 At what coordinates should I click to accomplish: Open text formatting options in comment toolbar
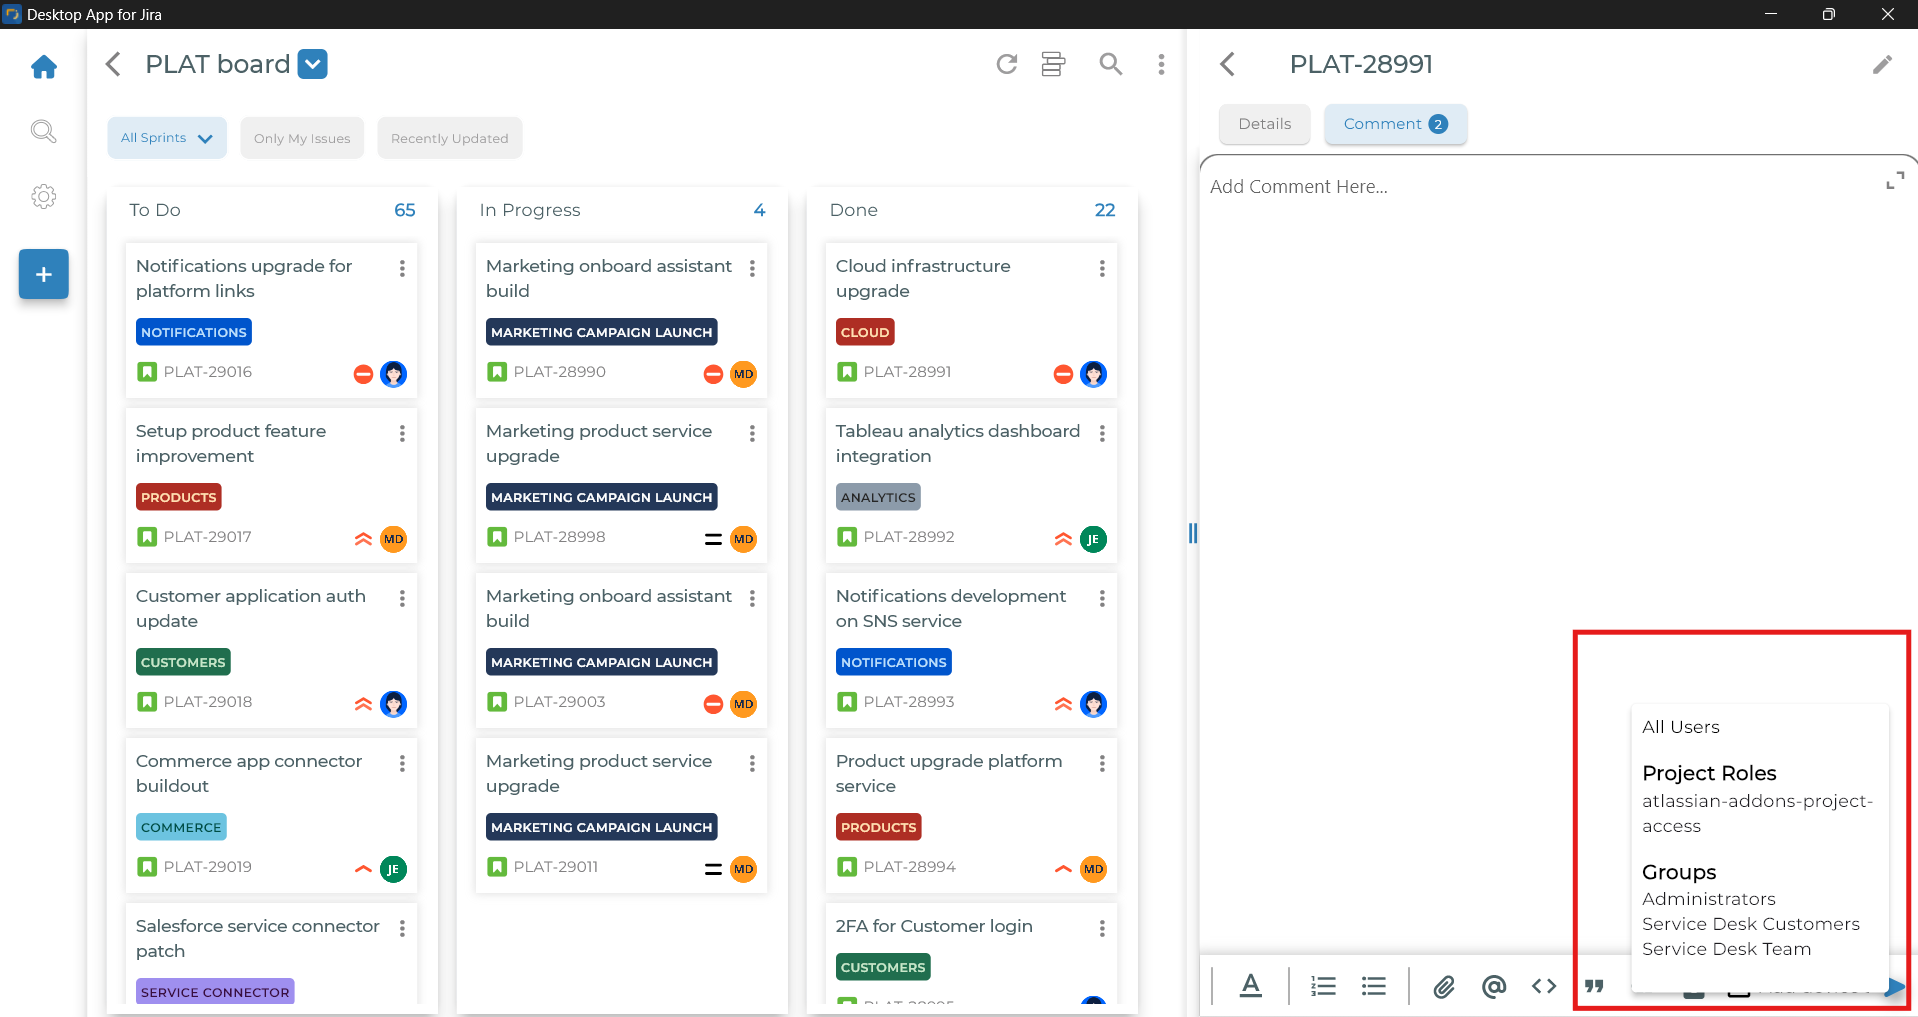(1250, 986)
